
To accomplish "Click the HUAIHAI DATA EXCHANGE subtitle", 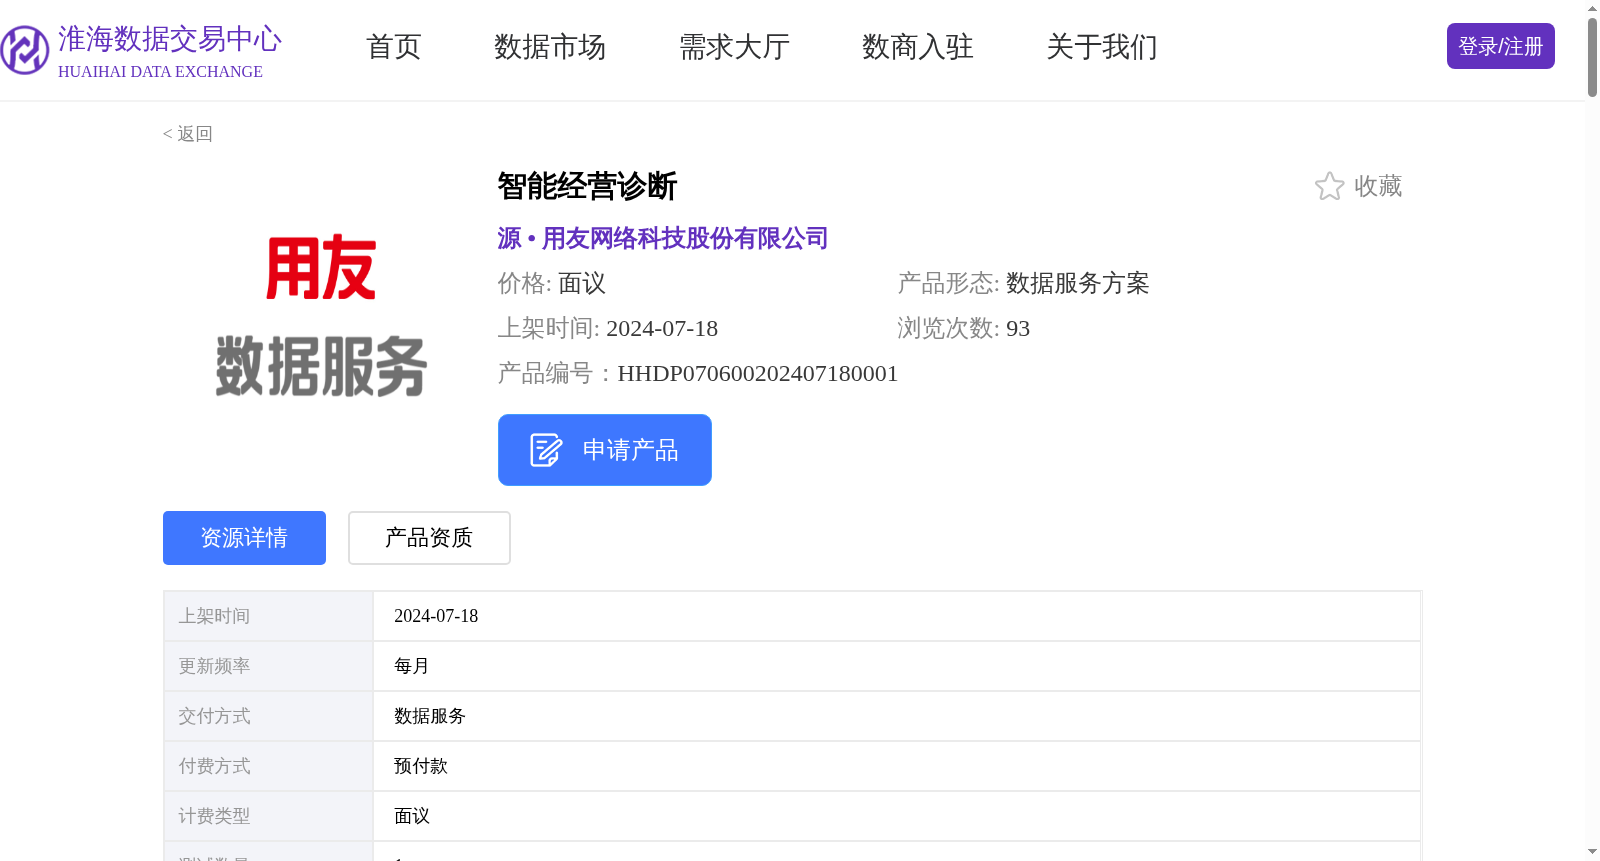I will tap(160, 72).
